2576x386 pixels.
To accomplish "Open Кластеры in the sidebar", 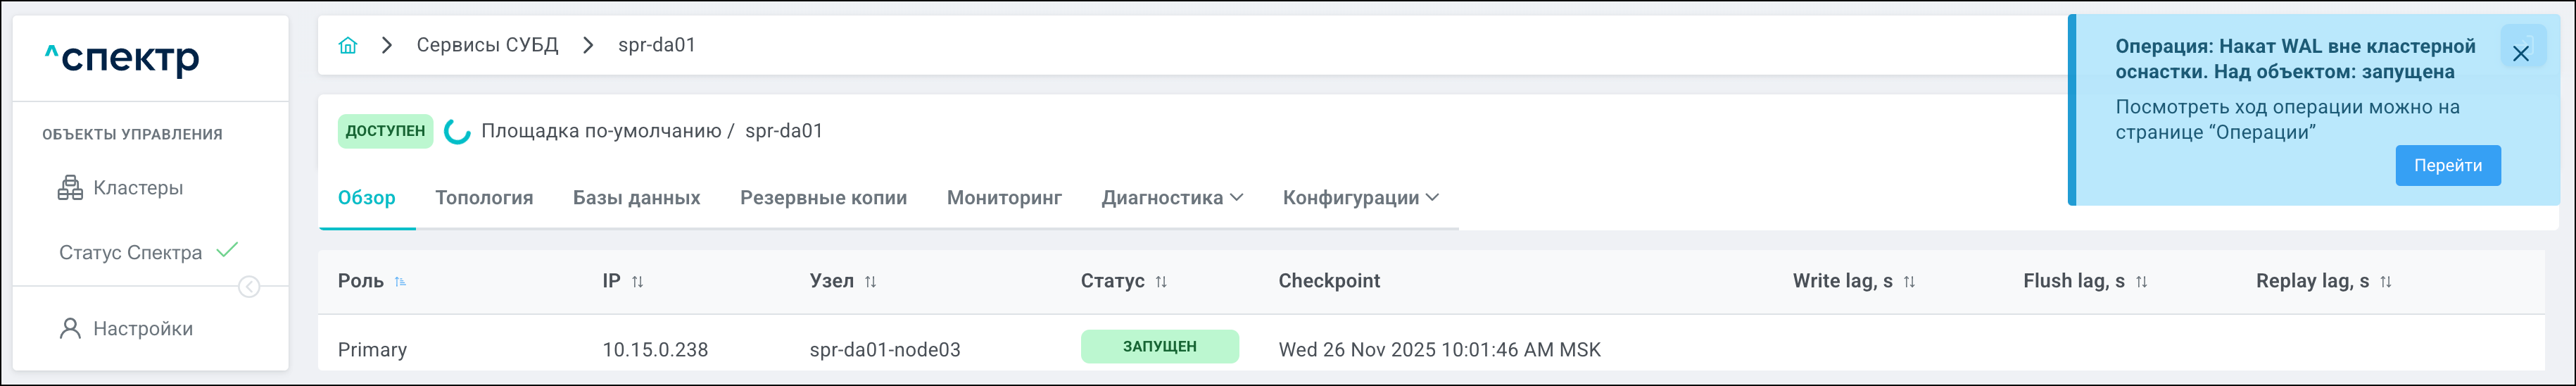I will 137,188.
